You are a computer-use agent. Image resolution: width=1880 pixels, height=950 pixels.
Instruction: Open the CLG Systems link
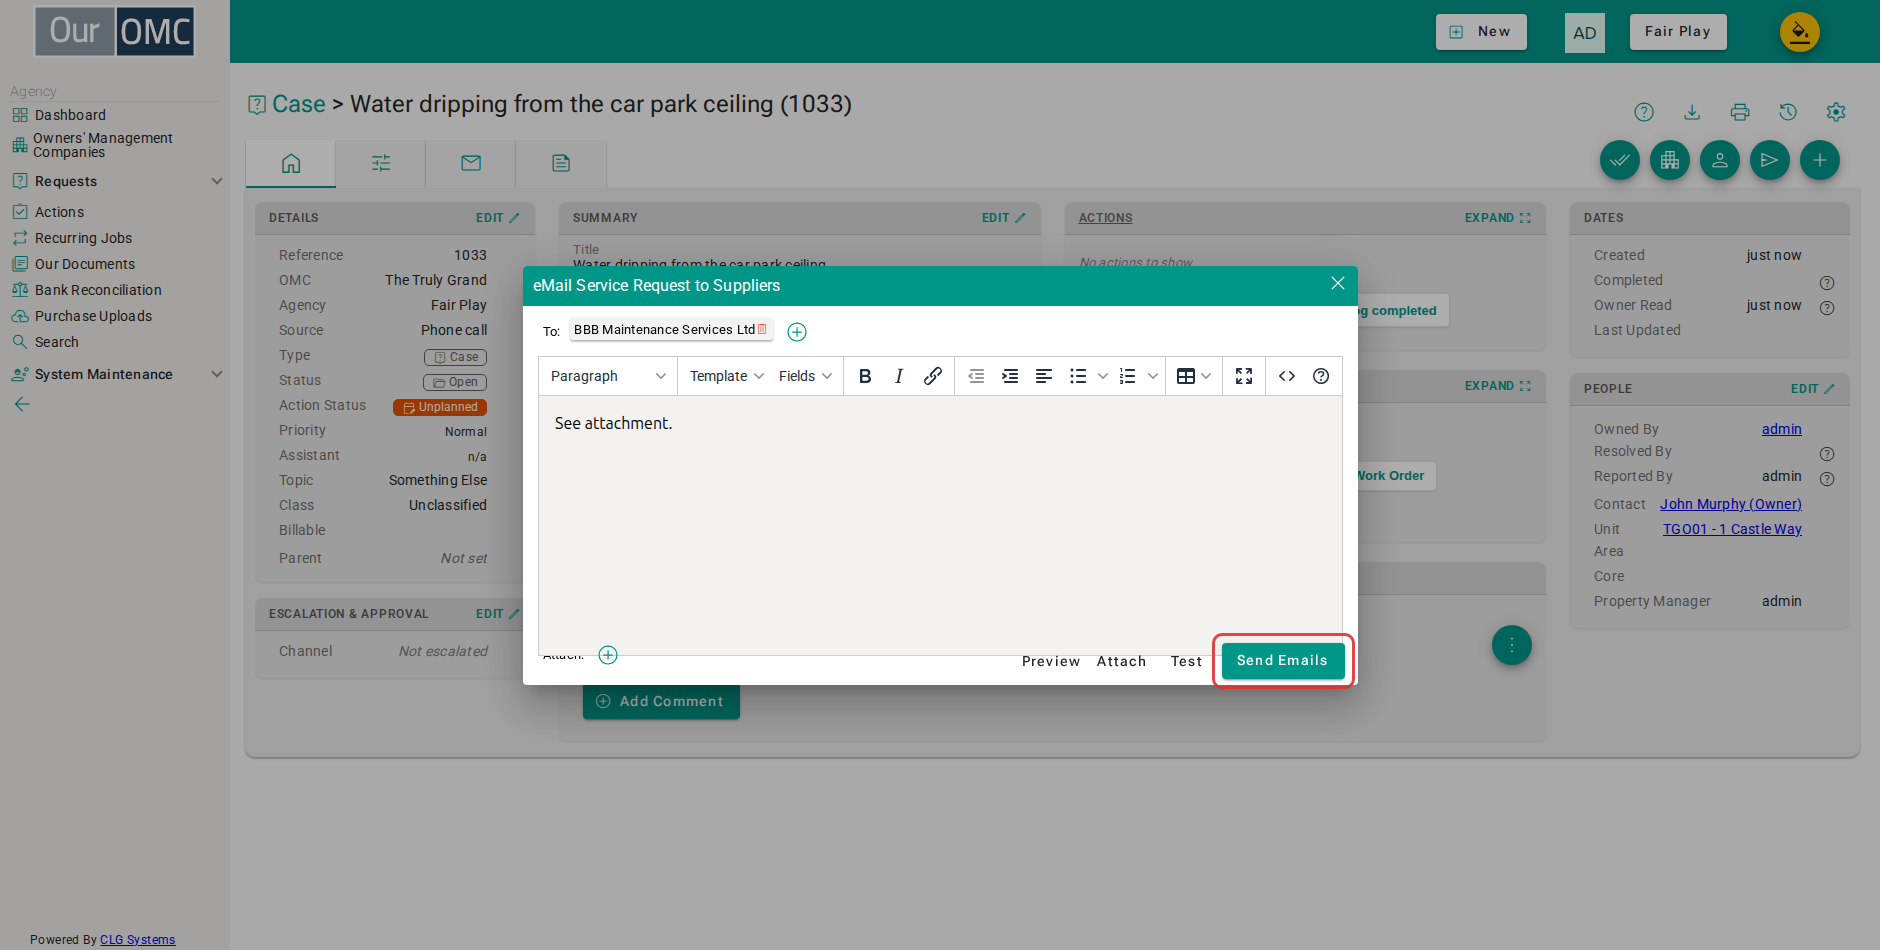click(137, 940)
